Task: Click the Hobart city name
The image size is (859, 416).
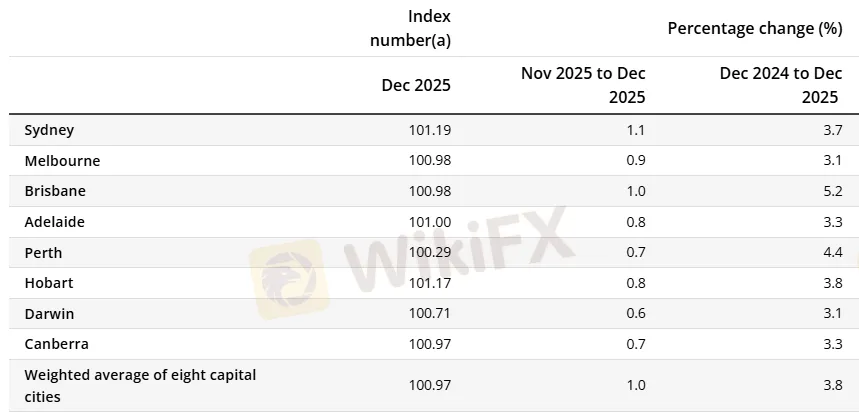Action: point(49,283)
